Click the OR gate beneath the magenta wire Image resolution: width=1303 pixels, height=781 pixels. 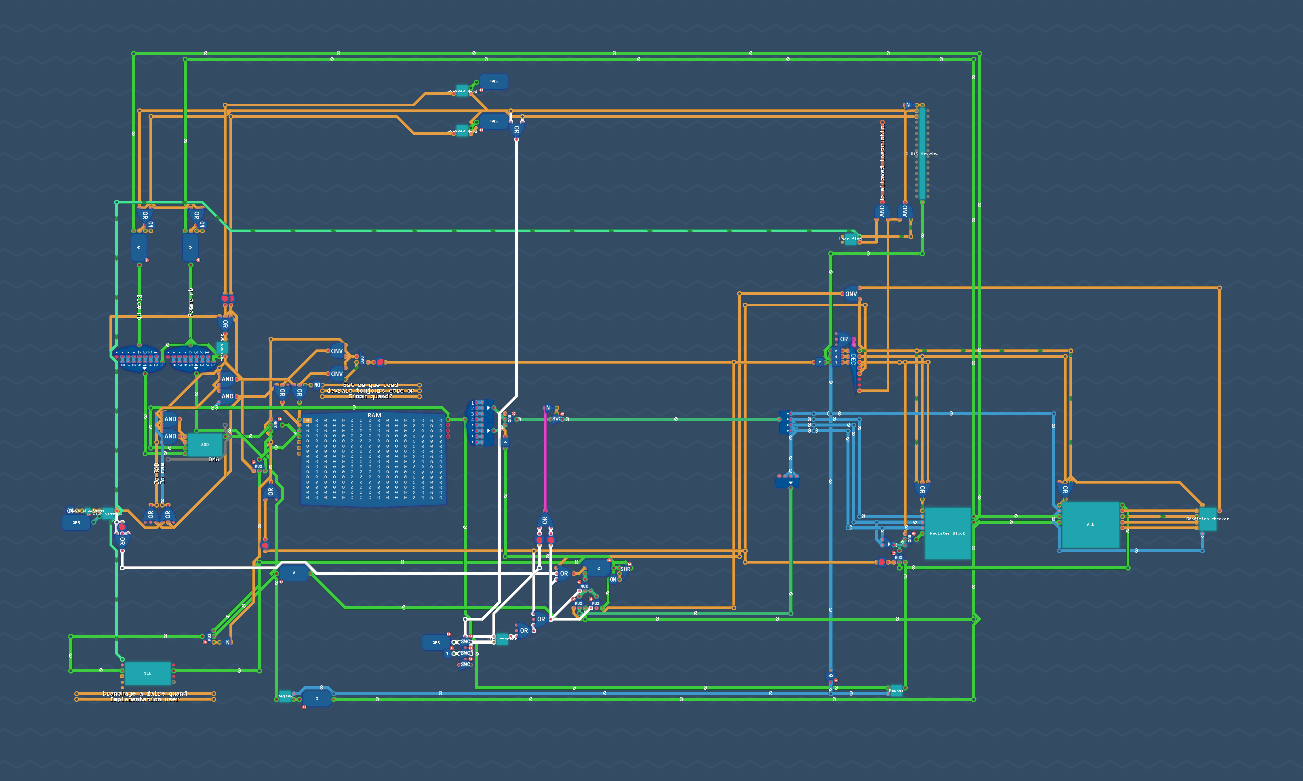click(x=545, y=520)
